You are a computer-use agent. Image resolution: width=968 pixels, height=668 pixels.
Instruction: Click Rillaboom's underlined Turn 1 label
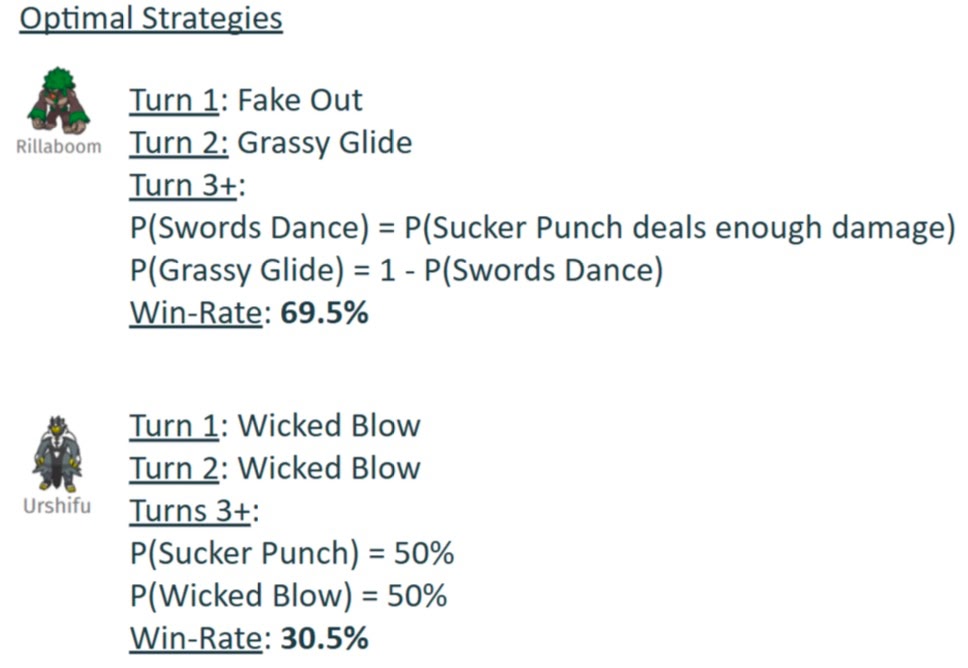[173, 101]
